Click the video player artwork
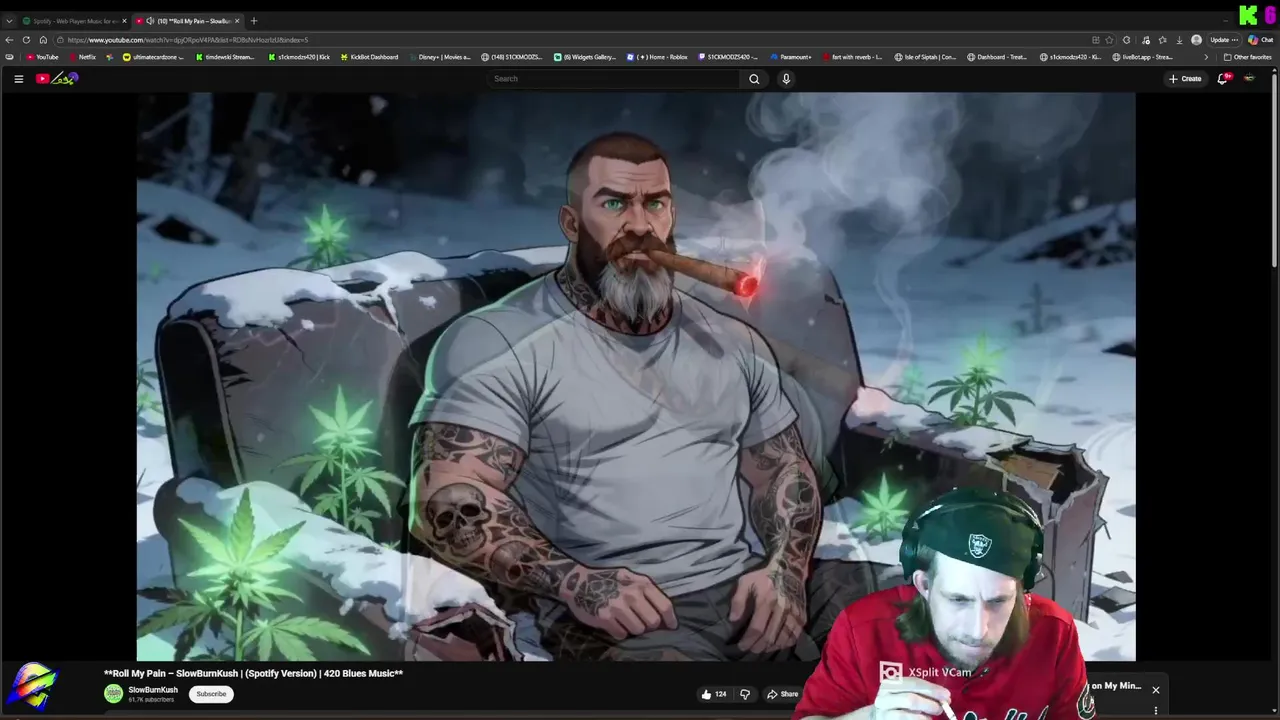The width and height of the screenshot is (1280, 720). (x=636, y=377)
